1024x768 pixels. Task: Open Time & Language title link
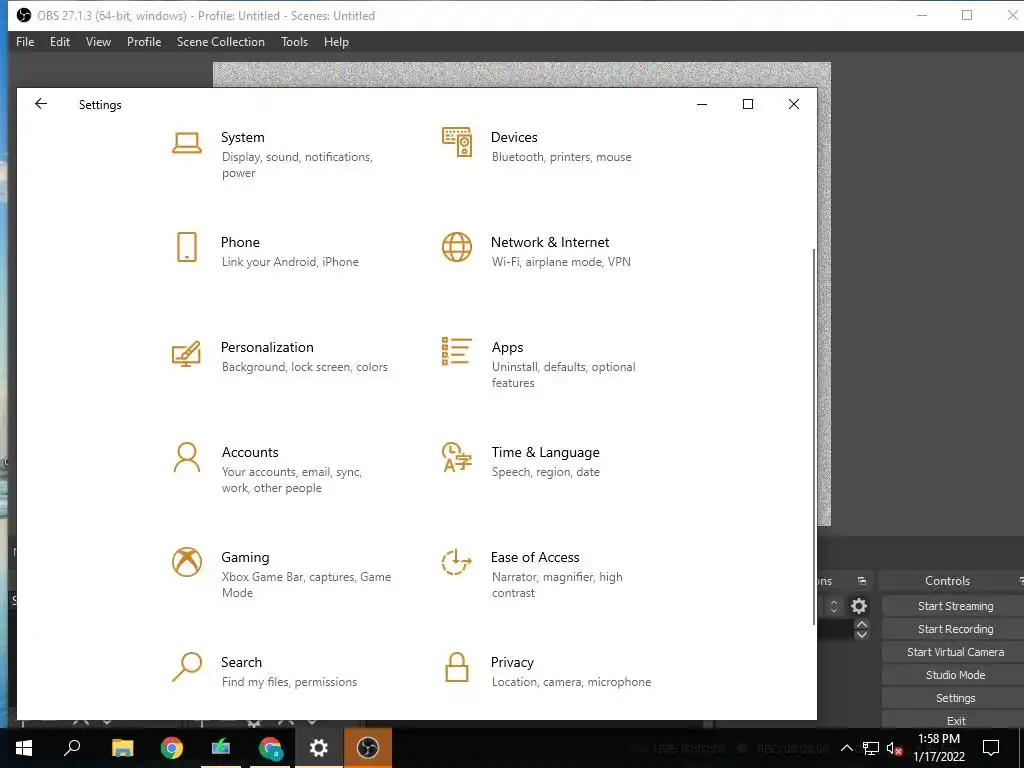(545, 453)
